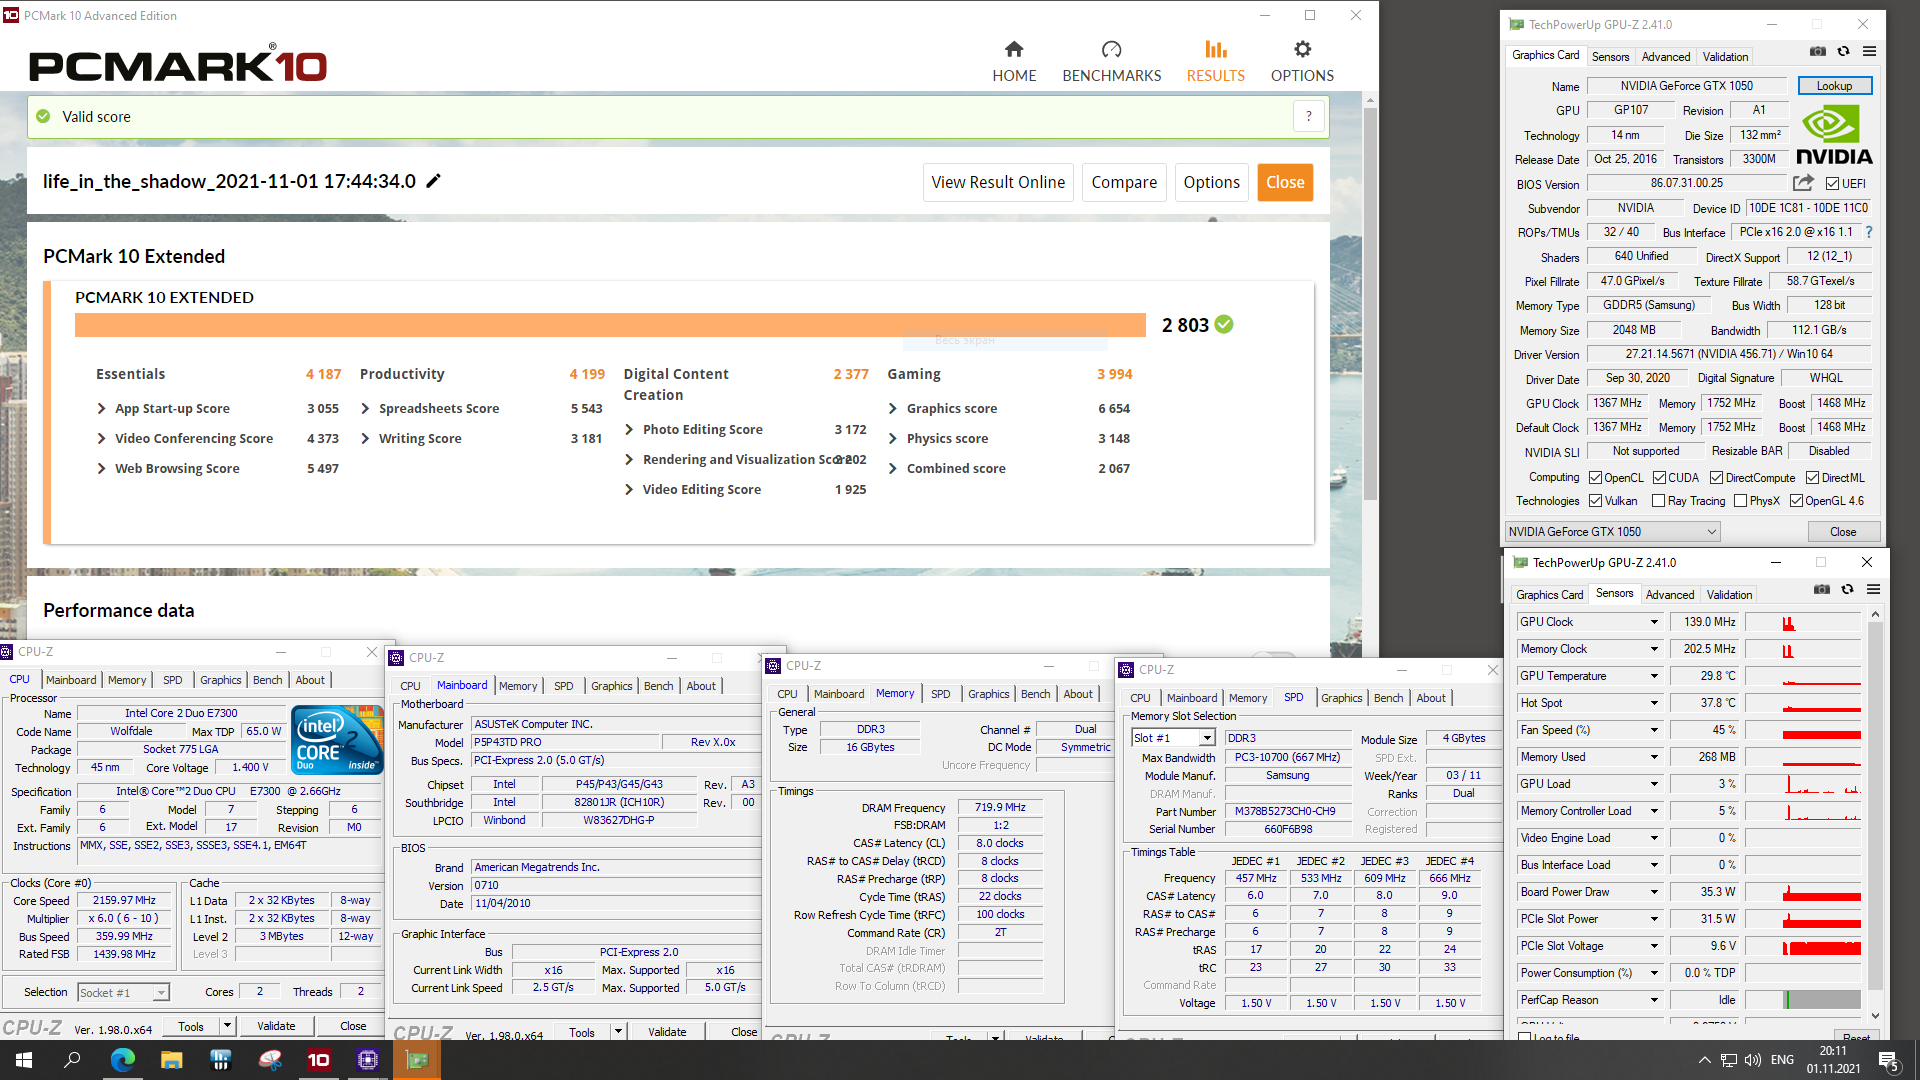Open GPU Clock sensor dropdown
Screen dimensions: 1920x1080
(1654, 622)
